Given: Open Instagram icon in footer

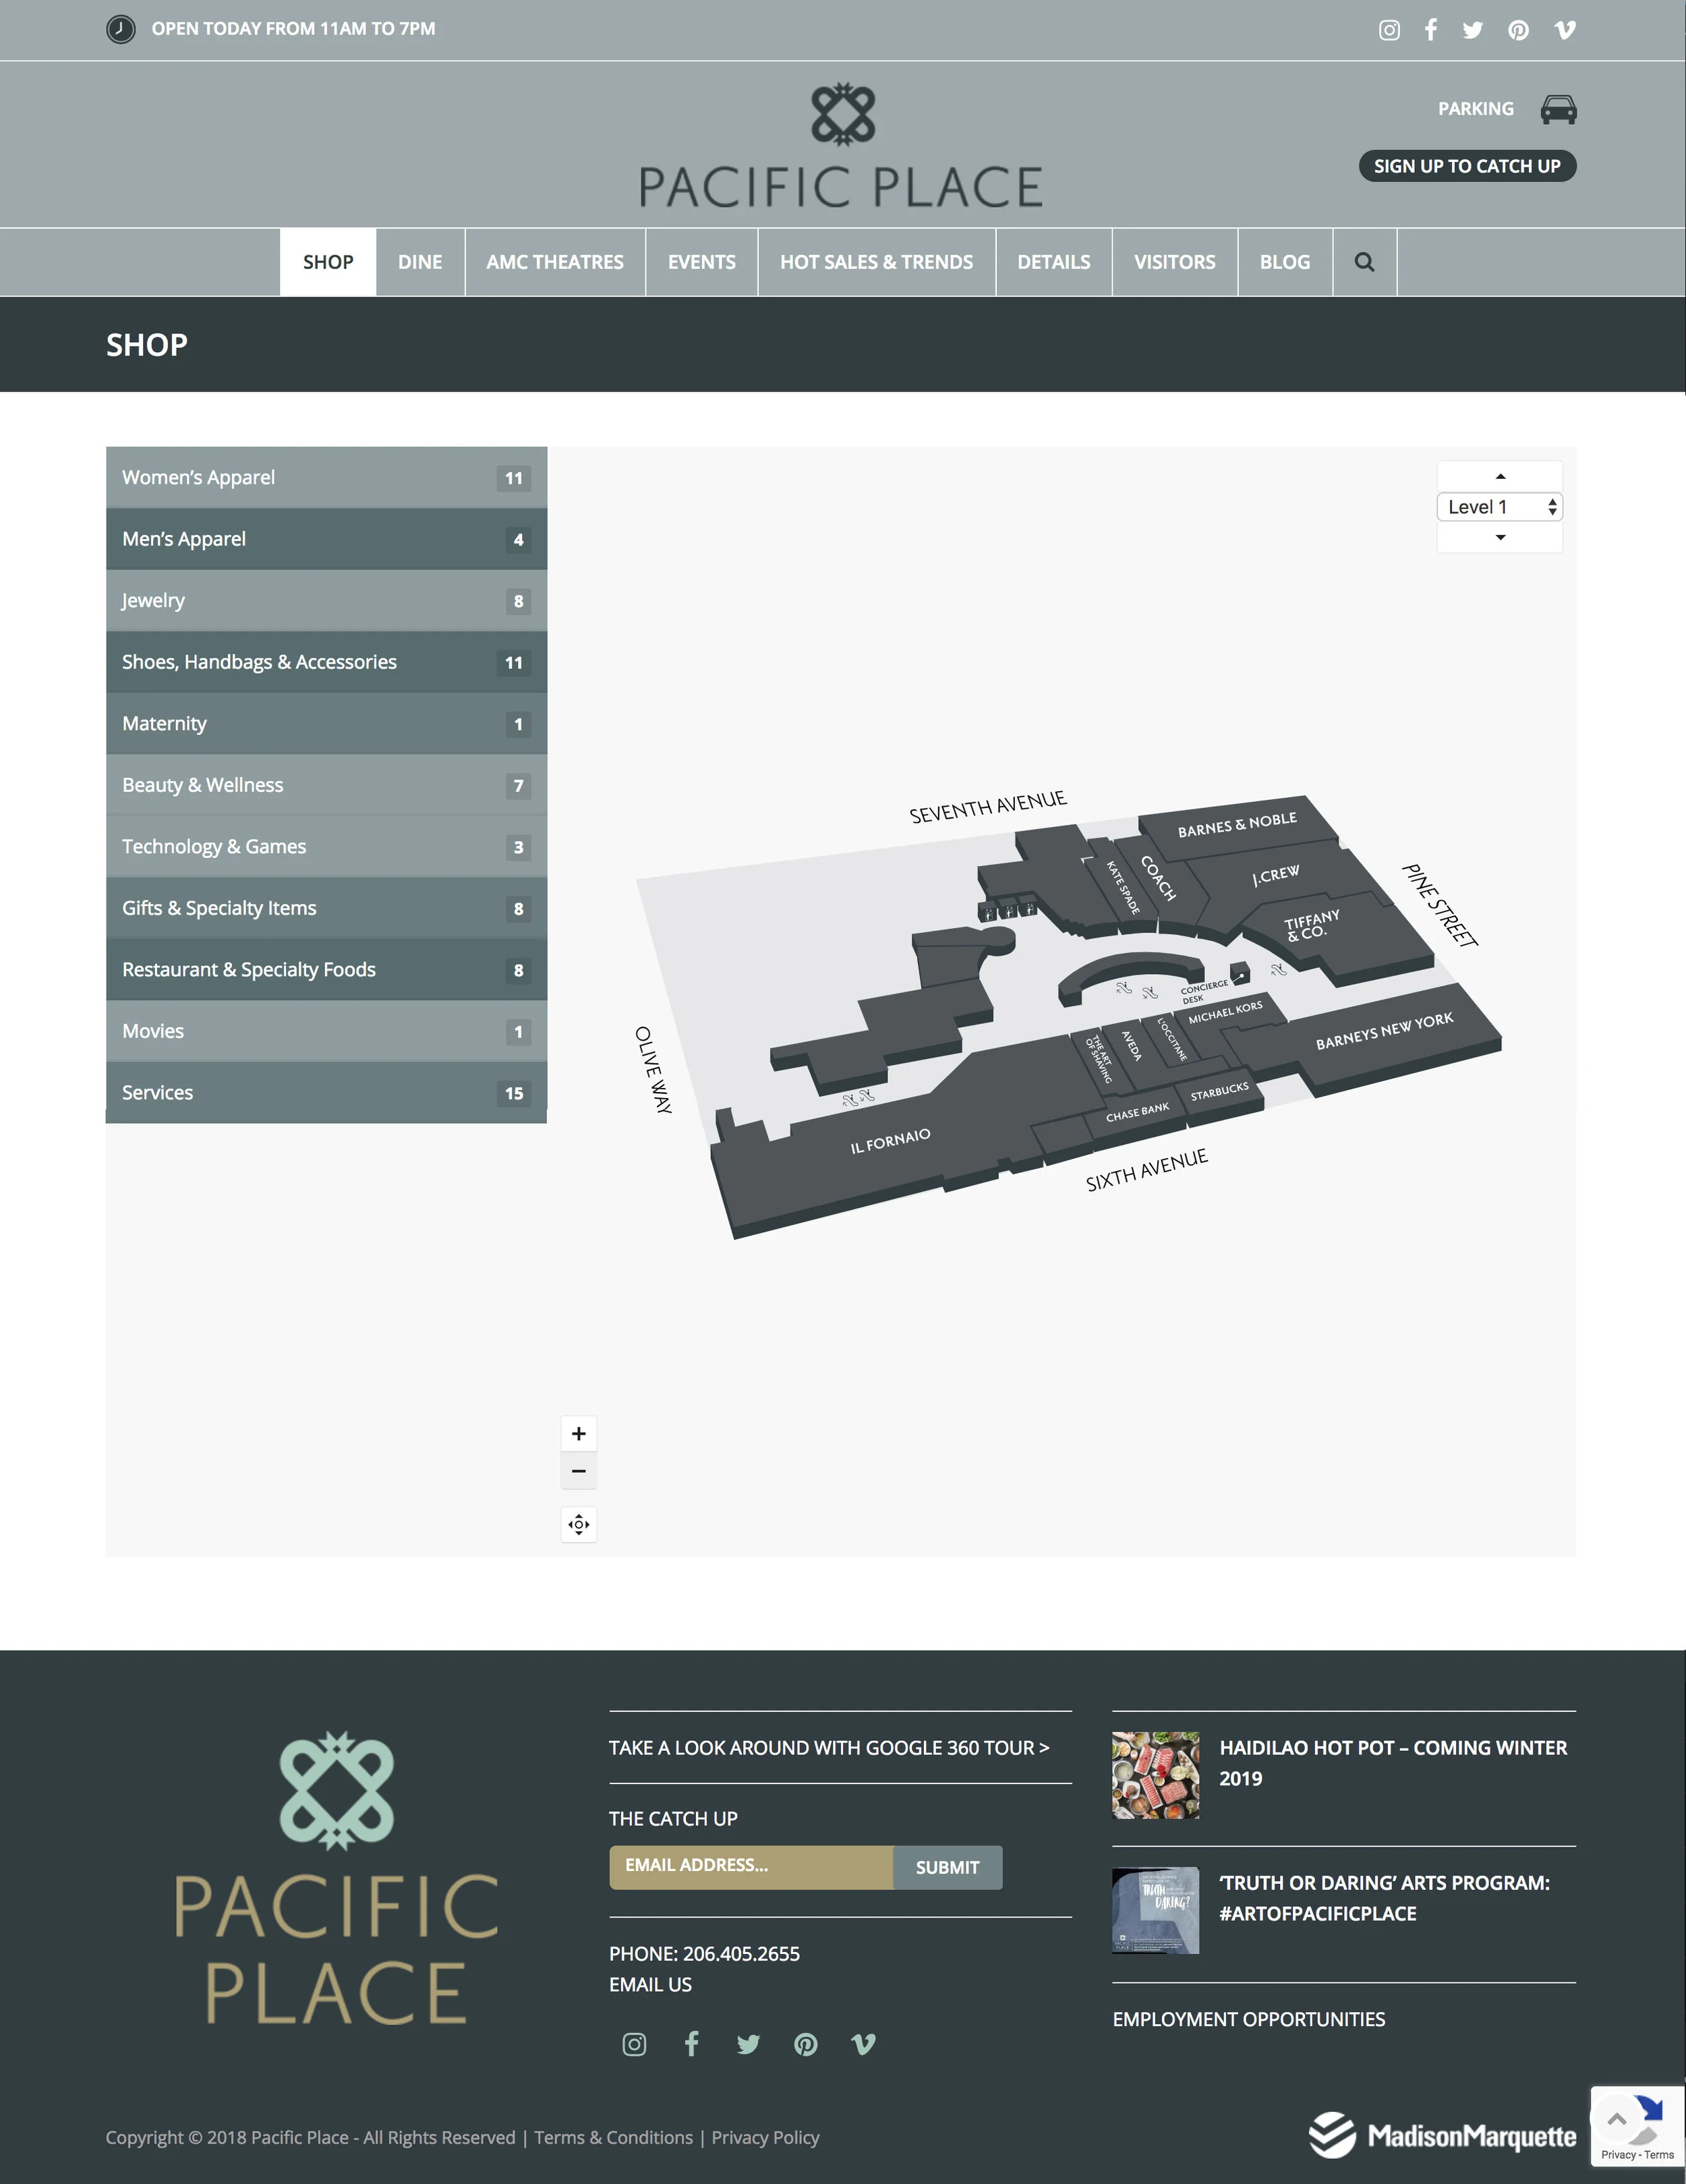Looking at the screenshot, I should [x=634, y=2044].
